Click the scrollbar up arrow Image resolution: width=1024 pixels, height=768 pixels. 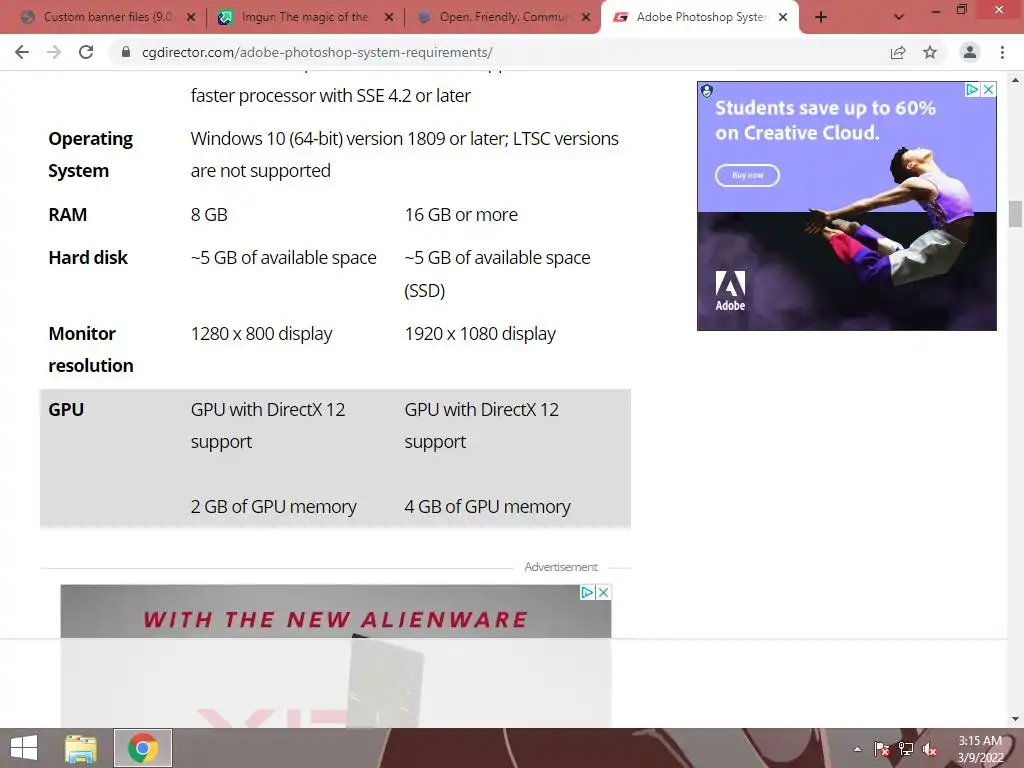pyautogui.click(x=1015, y=80)
